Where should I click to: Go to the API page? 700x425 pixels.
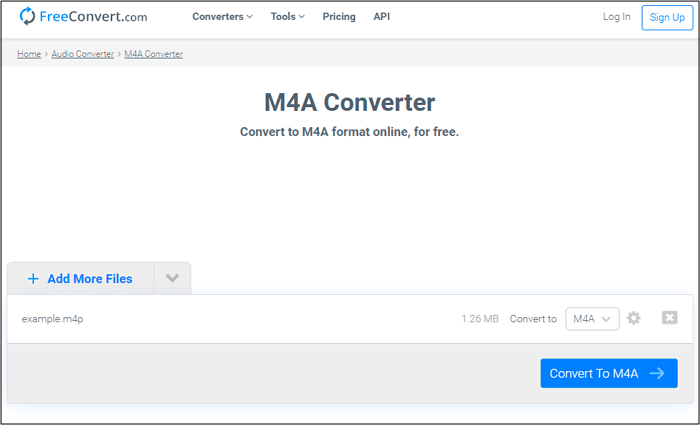click(381, 17)
